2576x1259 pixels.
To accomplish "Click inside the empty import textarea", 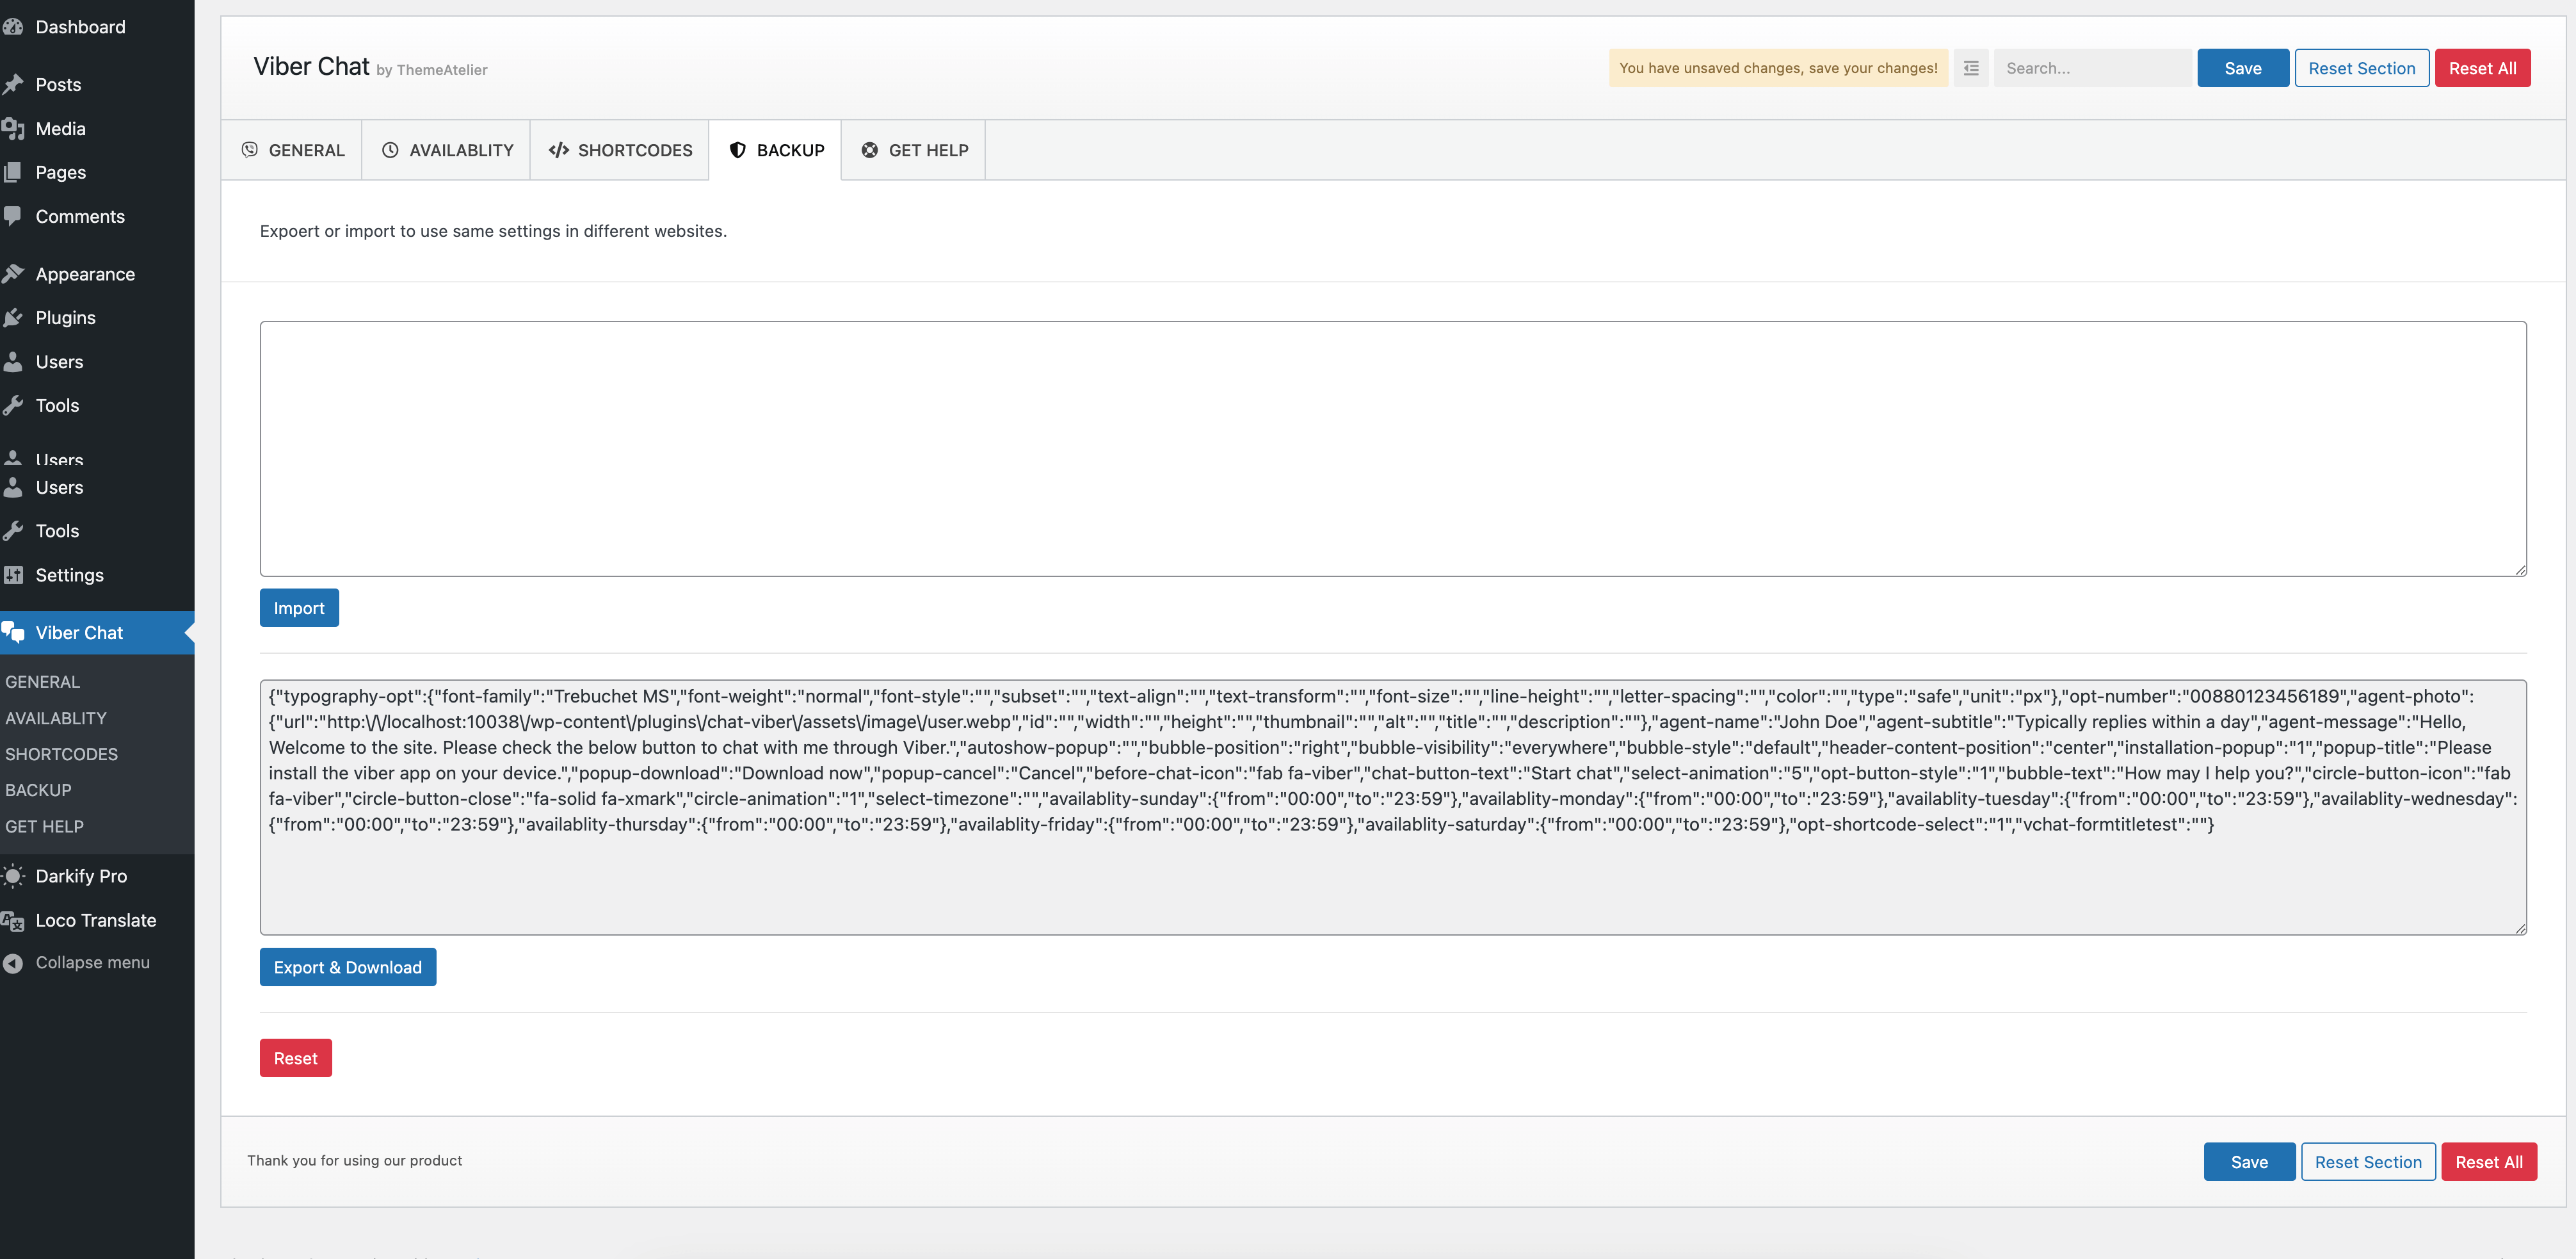I will [x=1393, y=449].
